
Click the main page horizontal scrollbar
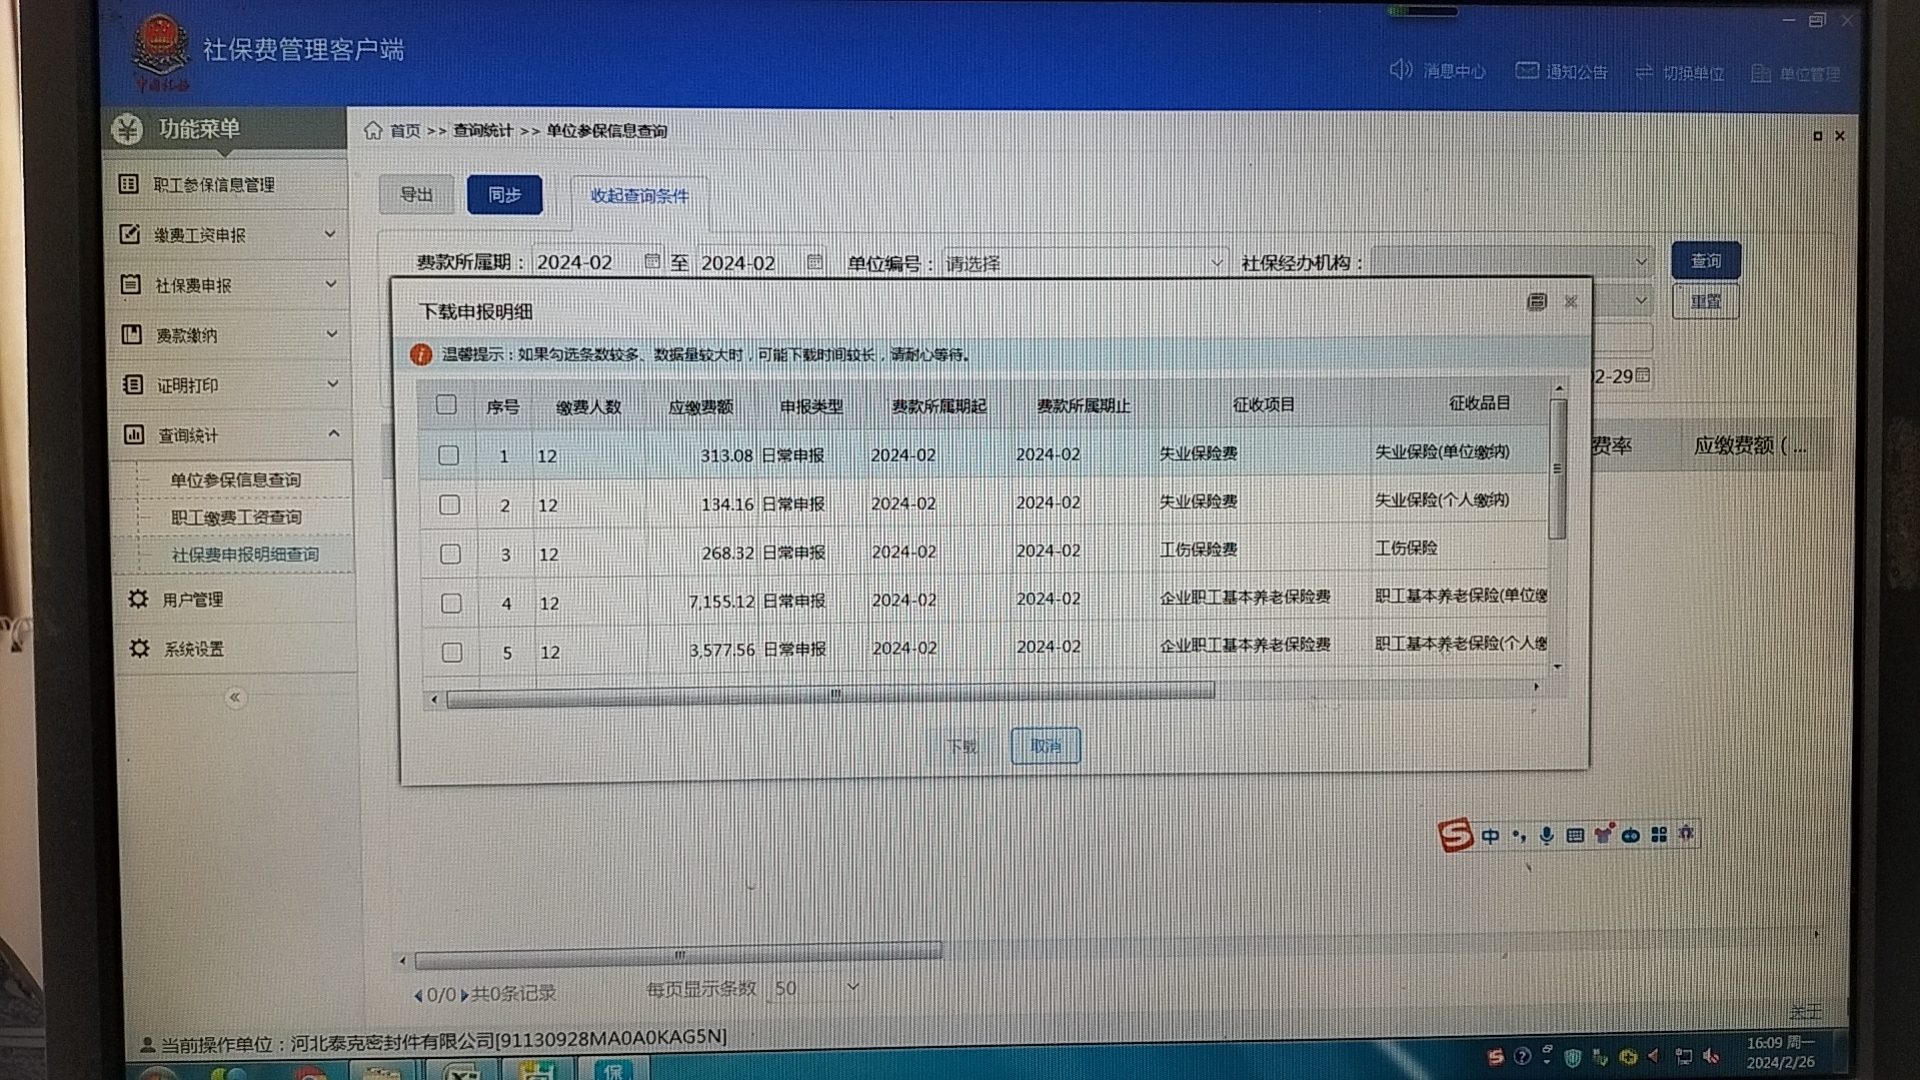click(678, 954)
